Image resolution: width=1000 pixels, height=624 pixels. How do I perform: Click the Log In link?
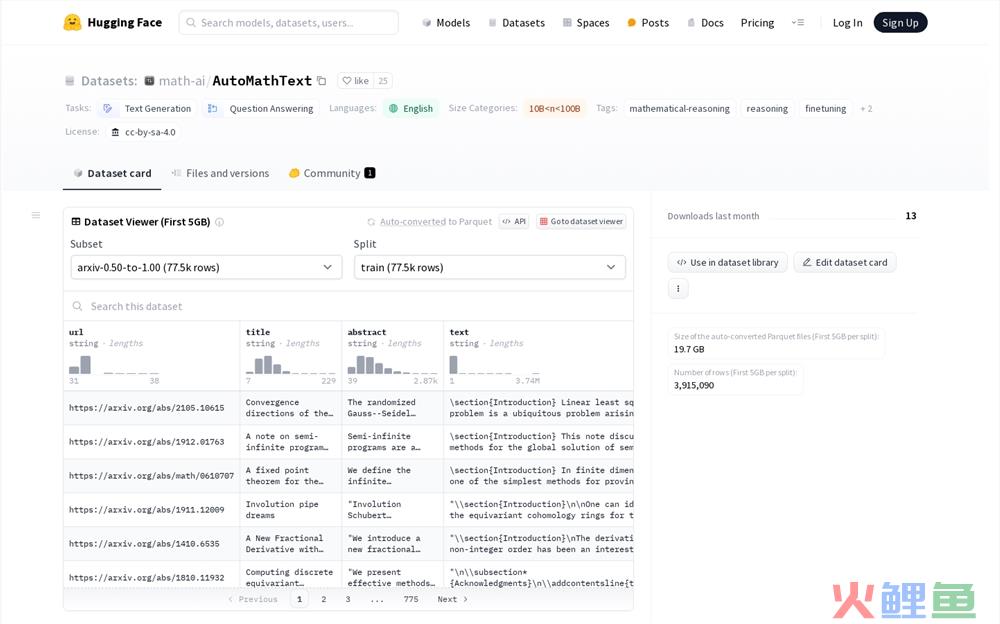click(x=847, y=22)
